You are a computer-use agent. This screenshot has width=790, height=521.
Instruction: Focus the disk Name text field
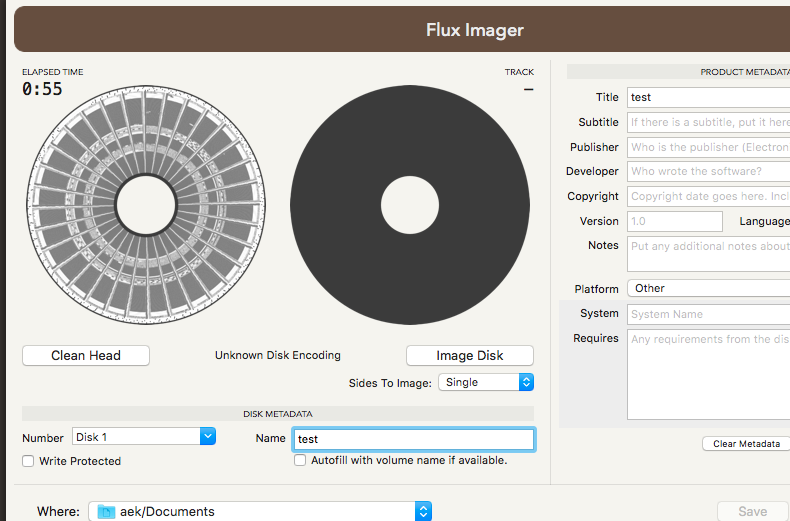(413, 439)
